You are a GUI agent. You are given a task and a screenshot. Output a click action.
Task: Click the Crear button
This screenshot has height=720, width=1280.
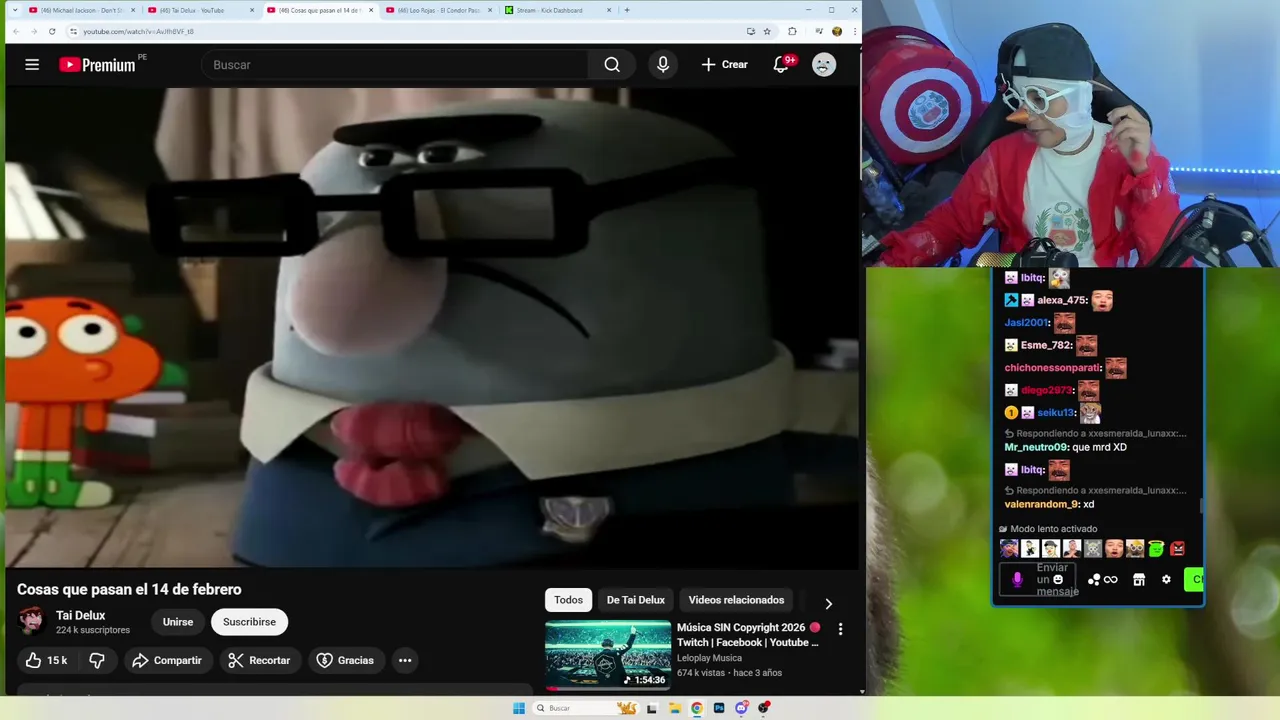(724, 65)
